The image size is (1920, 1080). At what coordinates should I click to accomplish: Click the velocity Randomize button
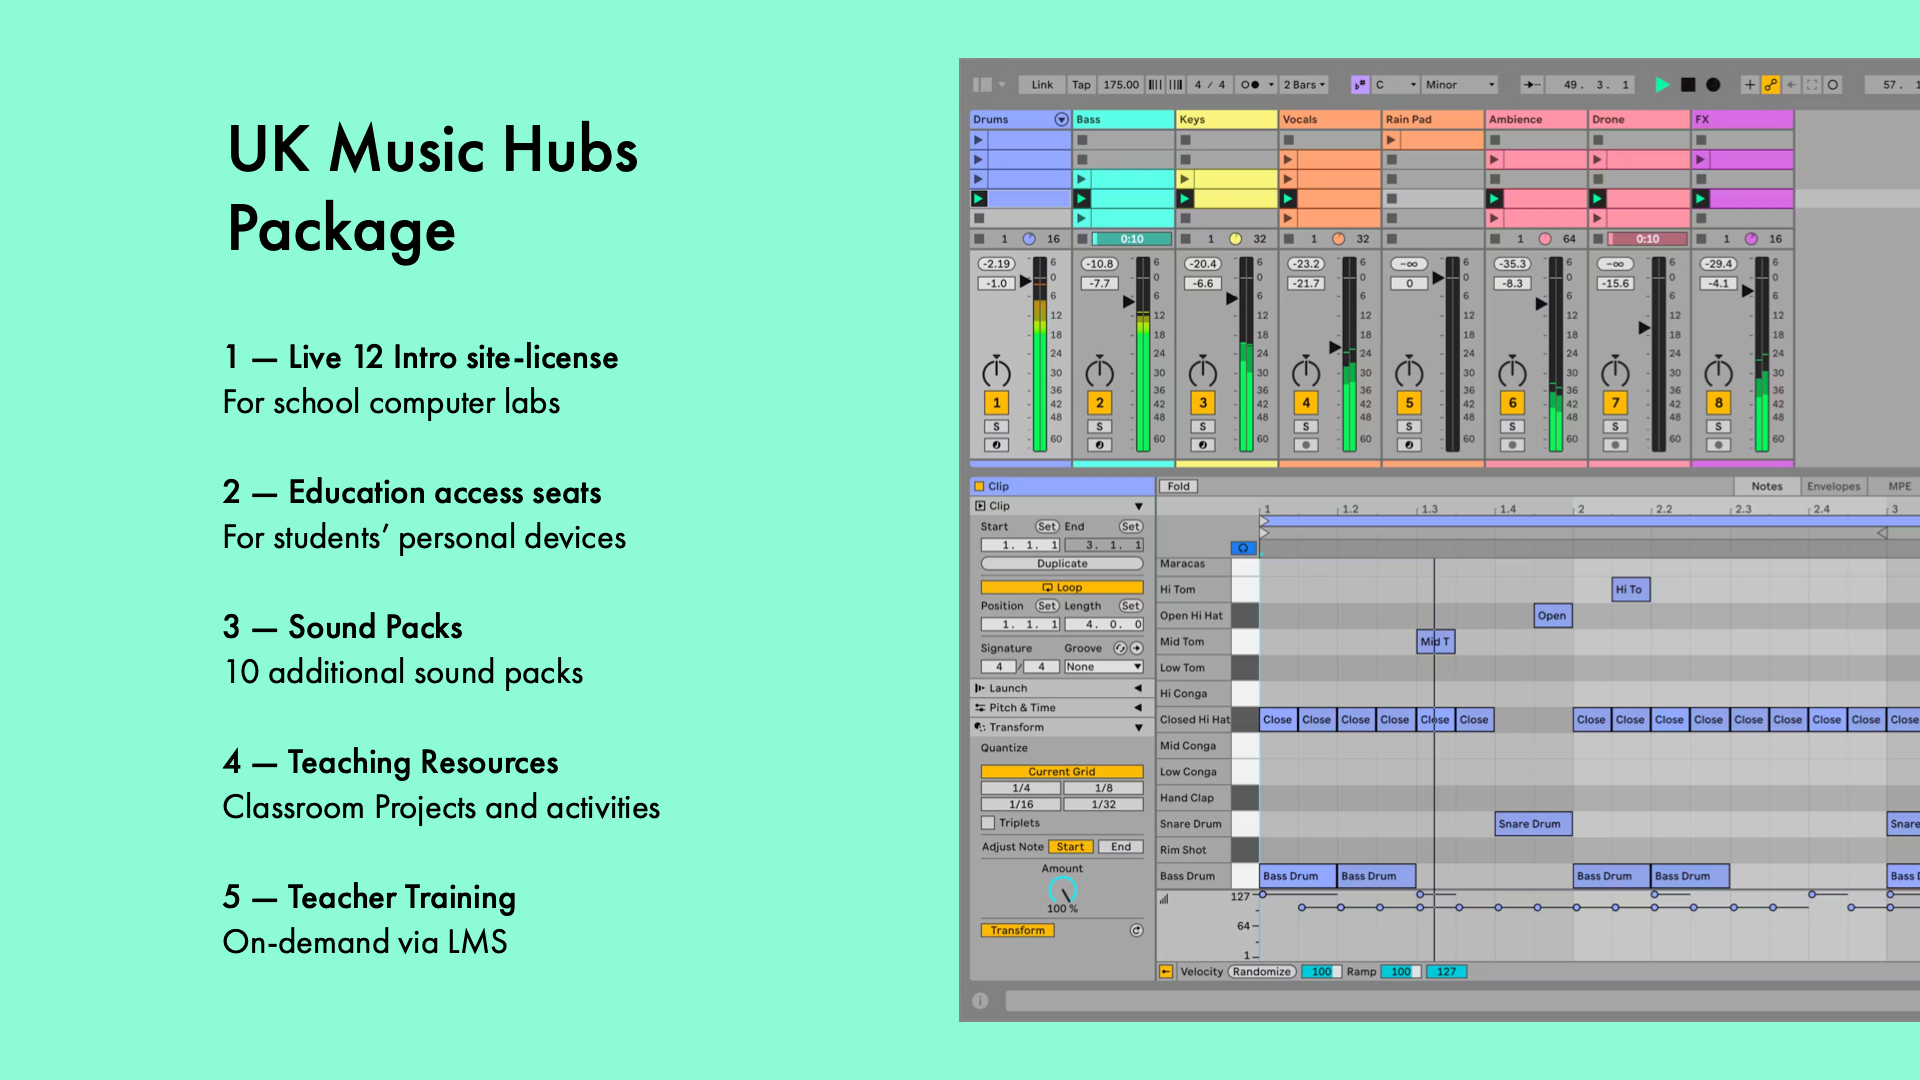point(1261,972)
